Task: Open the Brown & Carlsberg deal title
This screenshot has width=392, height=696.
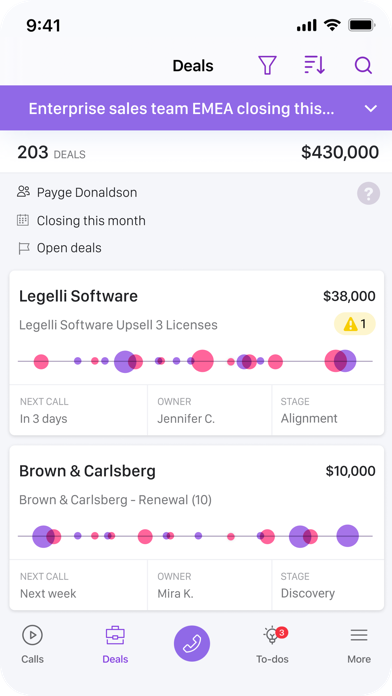Action: [87, 471]
